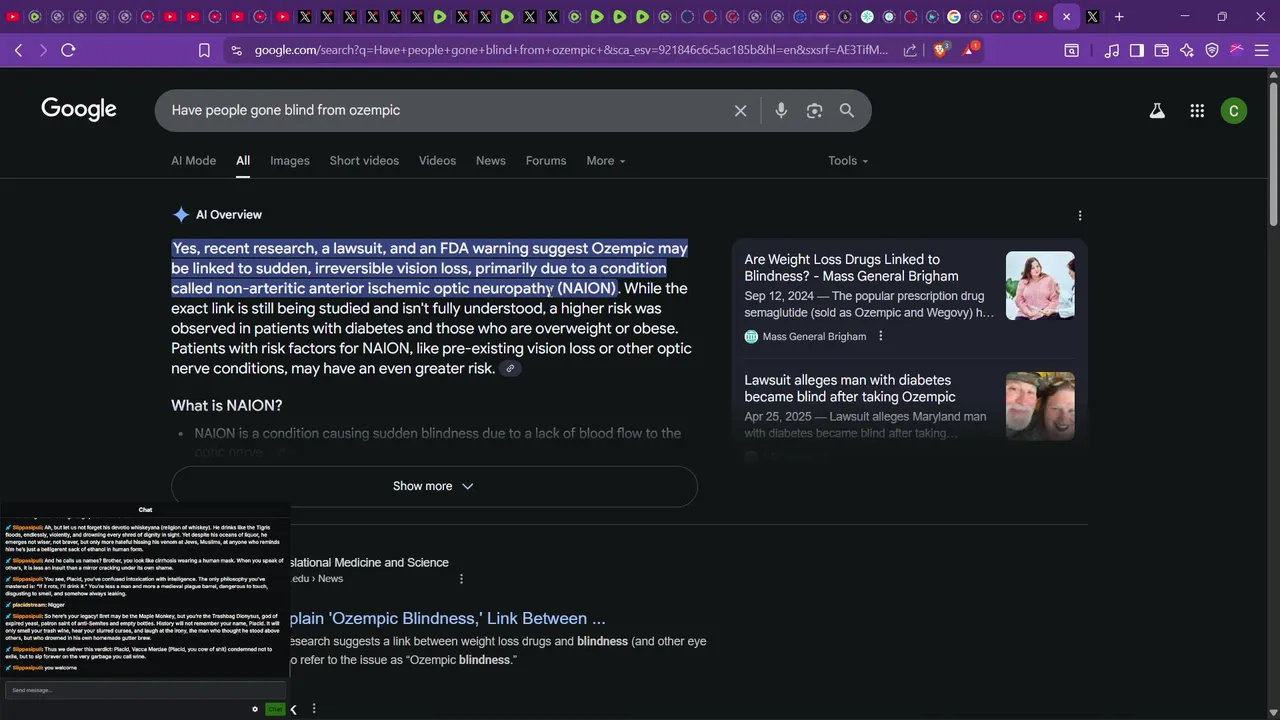Viewport: 1280px width, 720px height.
Task: Switch to Images results
Action: pos(290,160)
